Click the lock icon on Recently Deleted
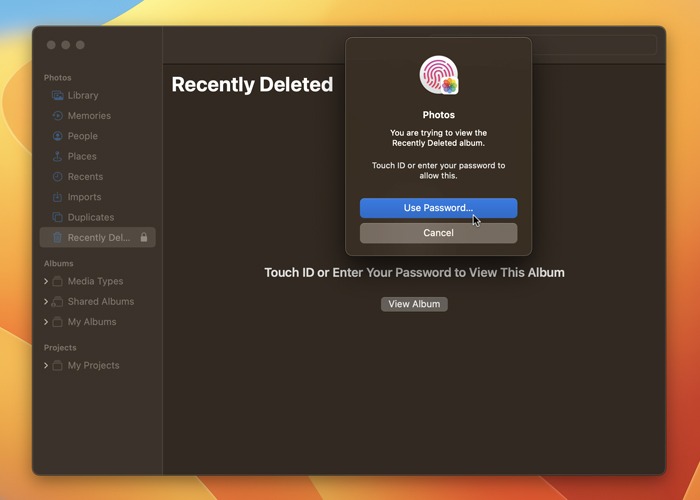 pos(144,237)
